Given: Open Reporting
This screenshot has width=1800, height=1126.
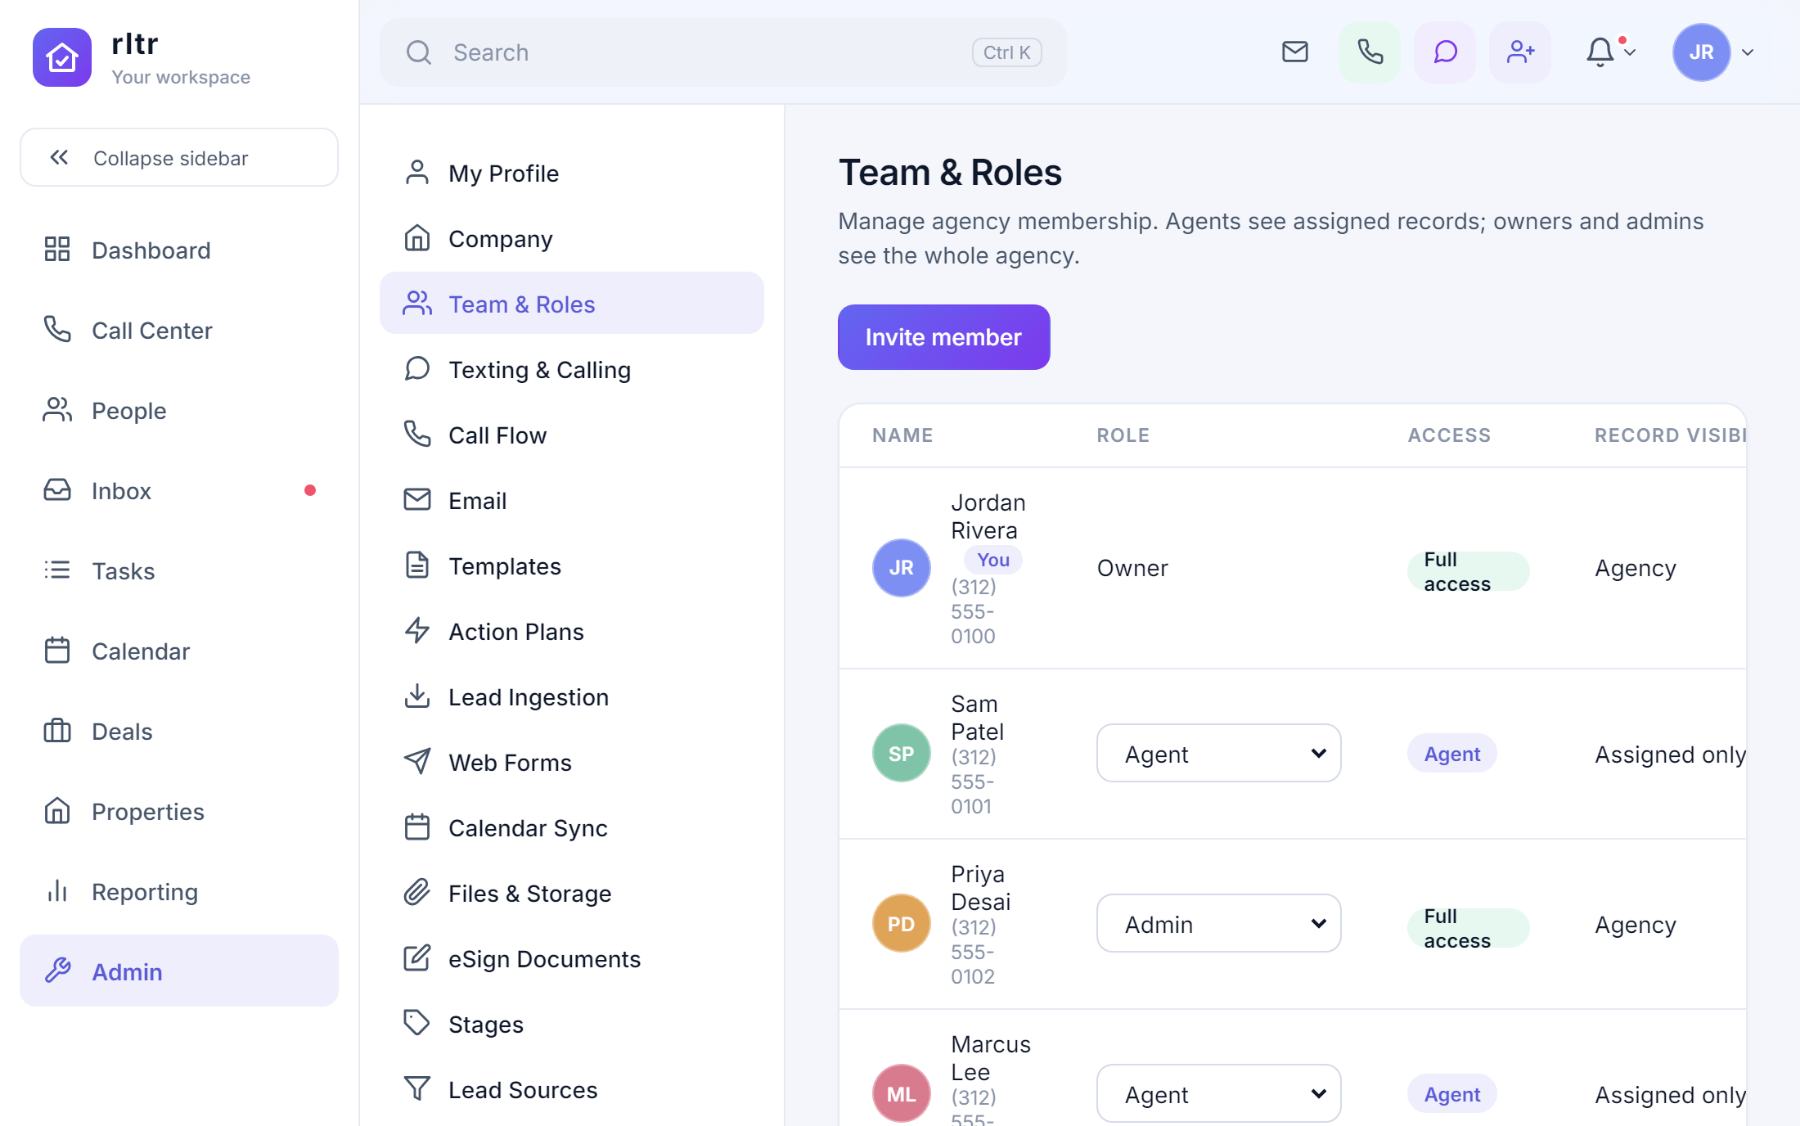Looking at the screenshot, I should 179,891.
